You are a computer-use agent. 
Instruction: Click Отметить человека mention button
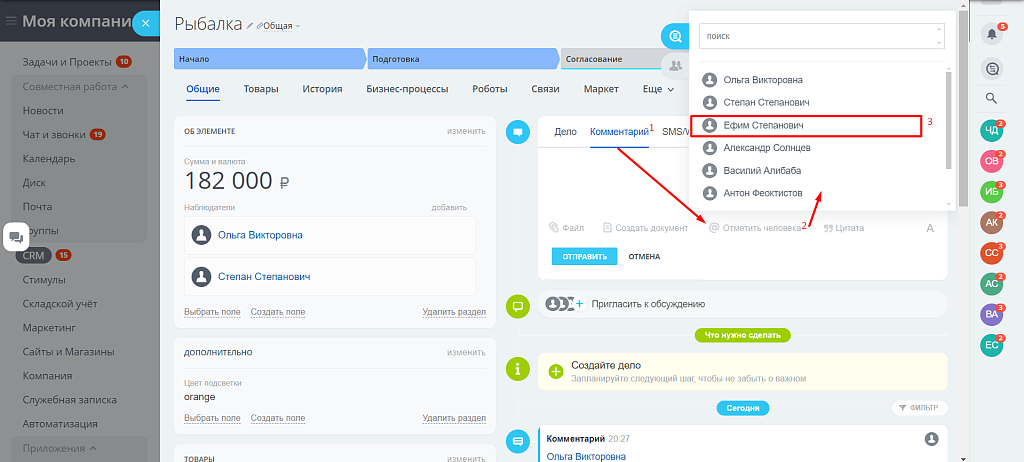[755, 228]
